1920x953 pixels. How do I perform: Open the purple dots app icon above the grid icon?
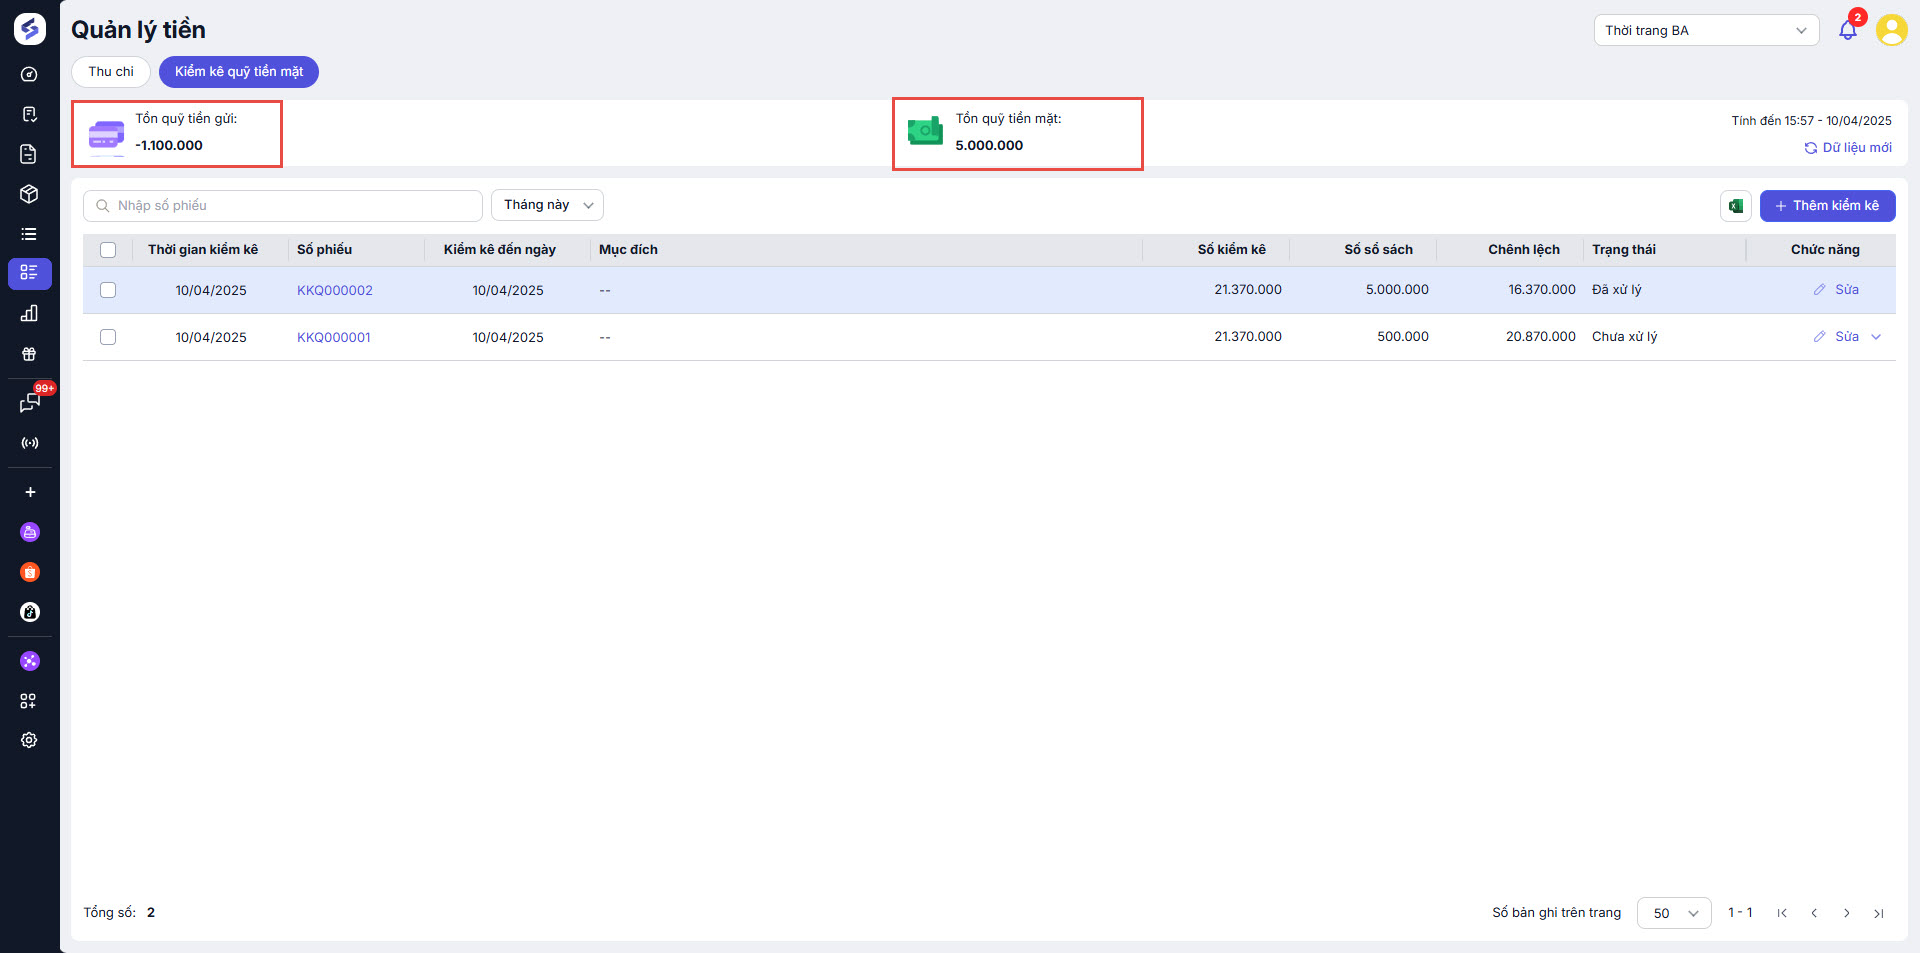30,661
